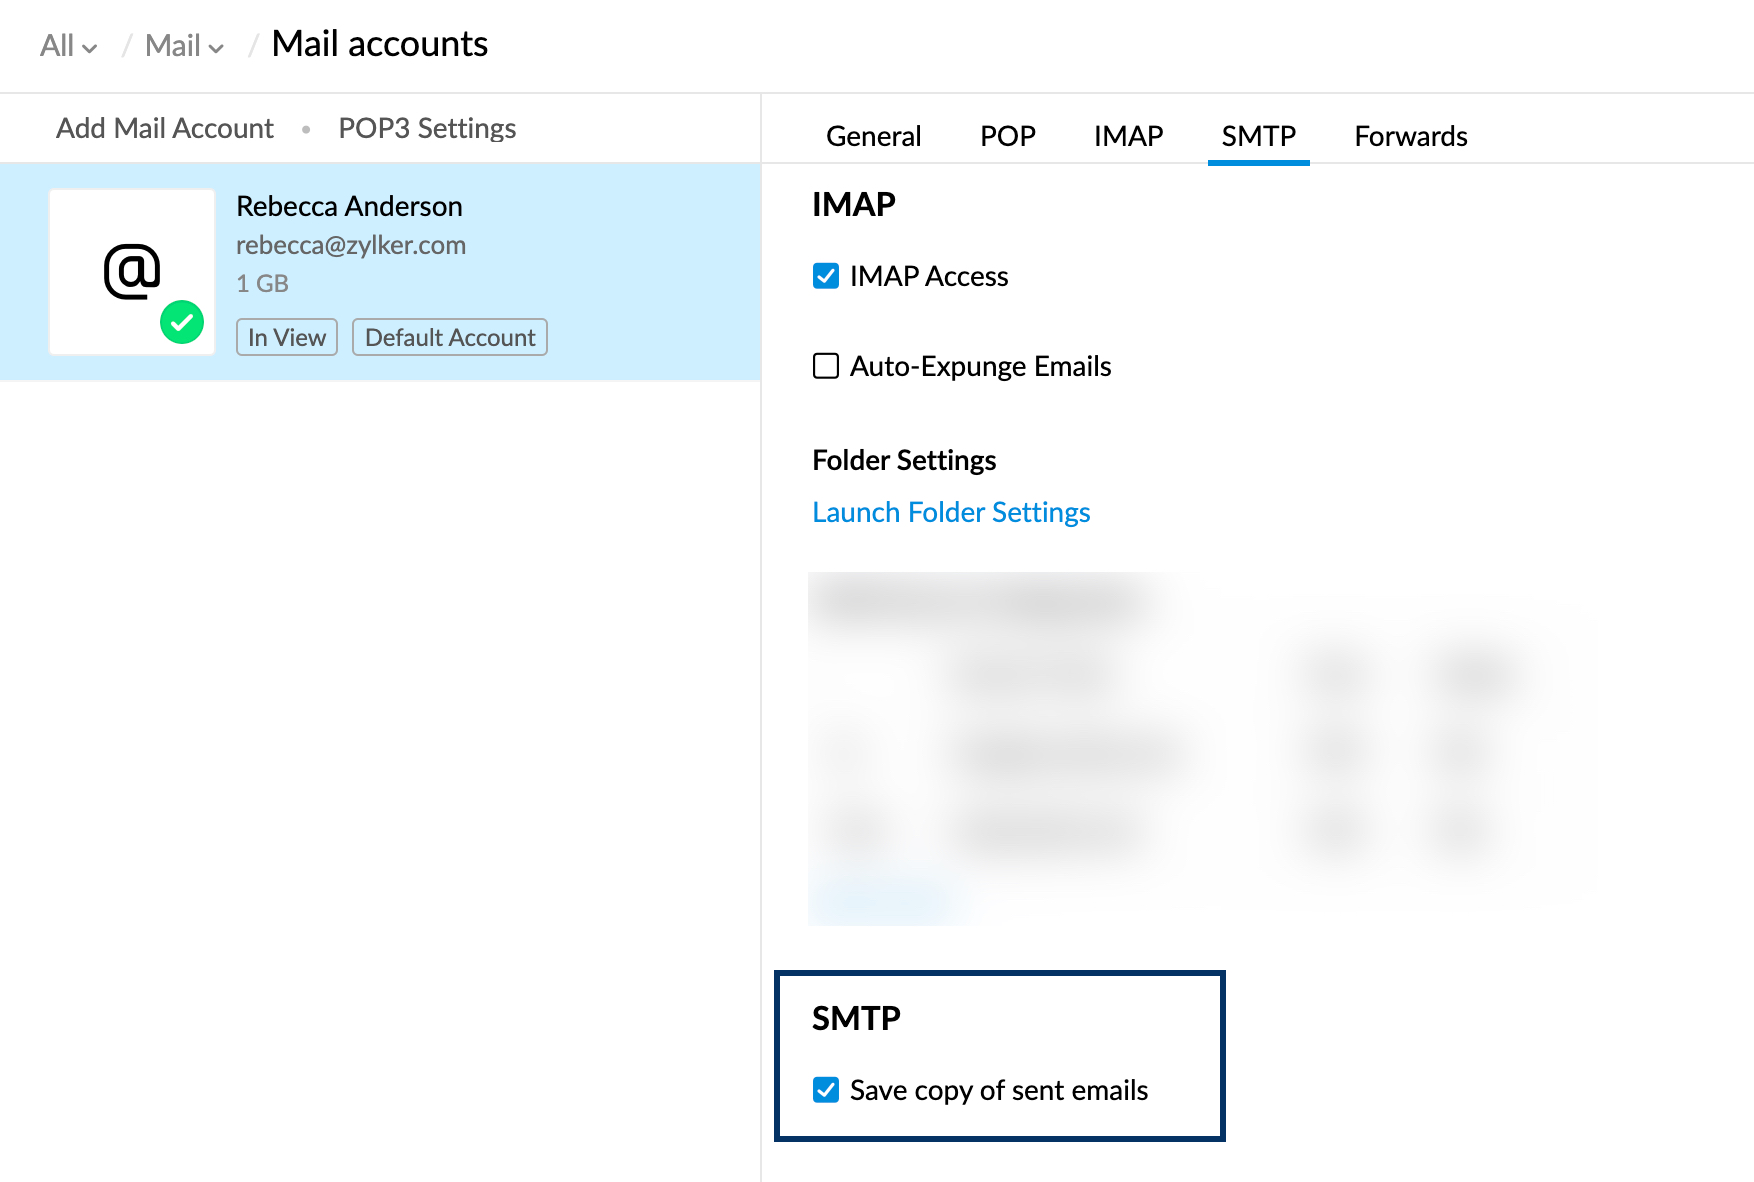Click the Mail accounts page title
The image size is (1754, 1182).
379,44
